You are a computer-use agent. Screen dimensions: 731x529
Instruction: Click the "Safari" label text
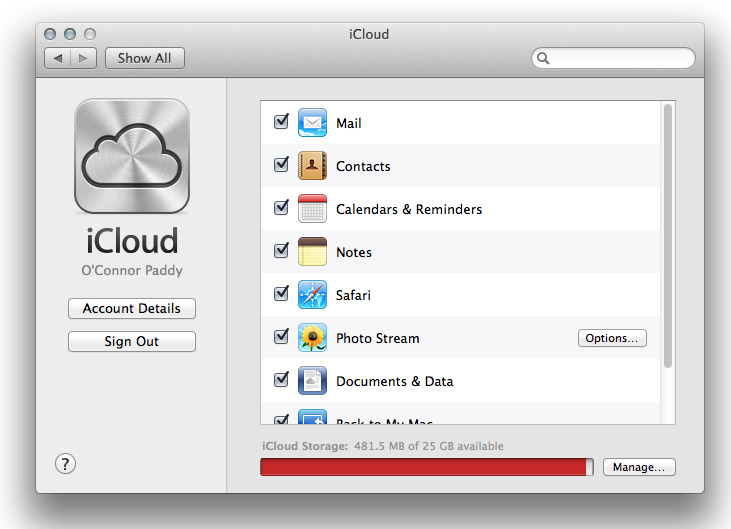pyautogui.click(x=353, y=295)
